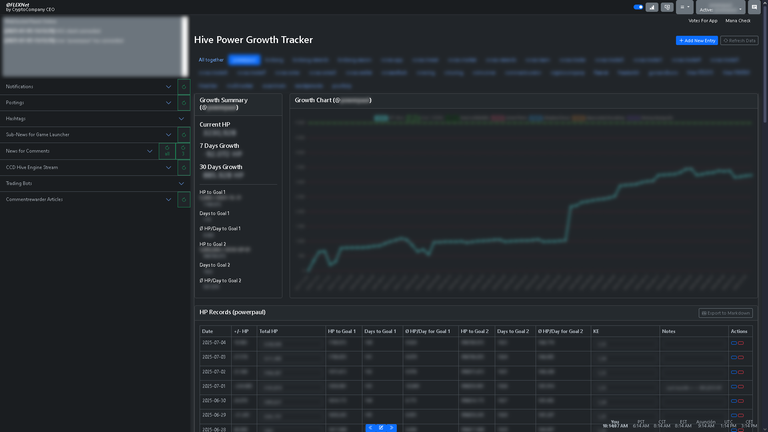
Task: Open the chart statistics icon in the top bar
Action: (x=652, y=7)
